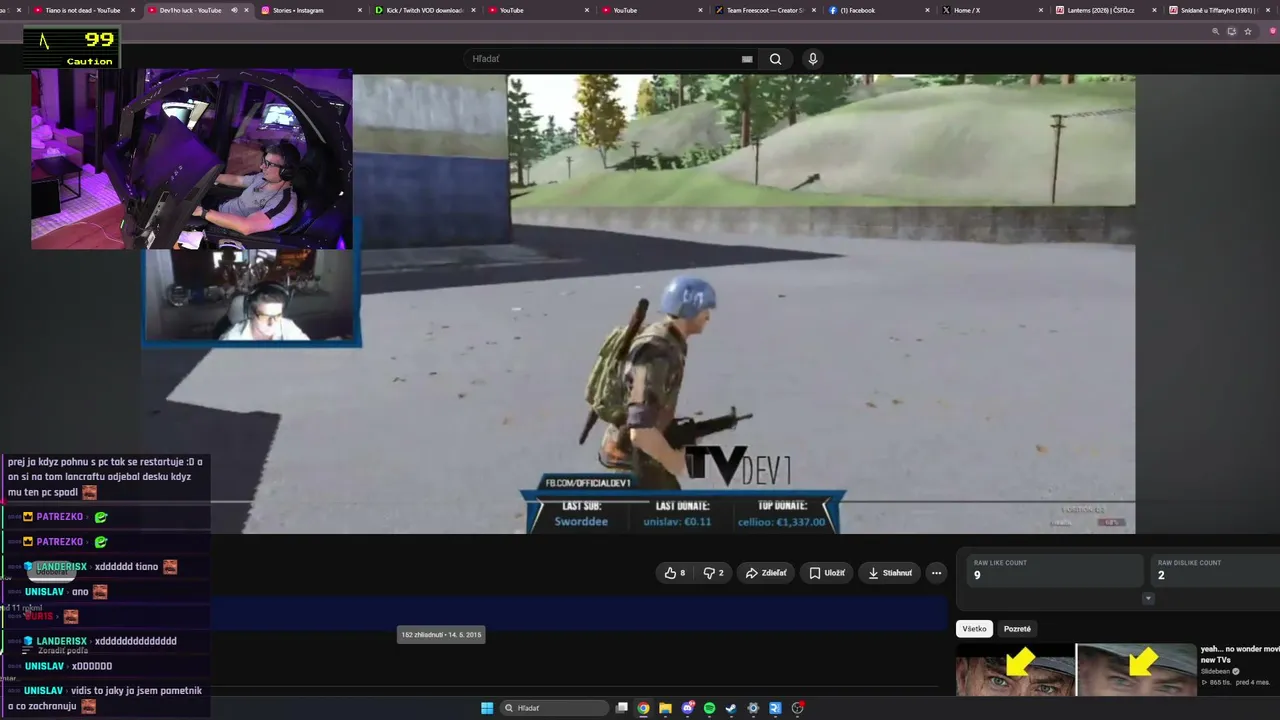Select the Všetko filter chip
The height and width of the screenshot is (720, 1280).
click(974, 629)
